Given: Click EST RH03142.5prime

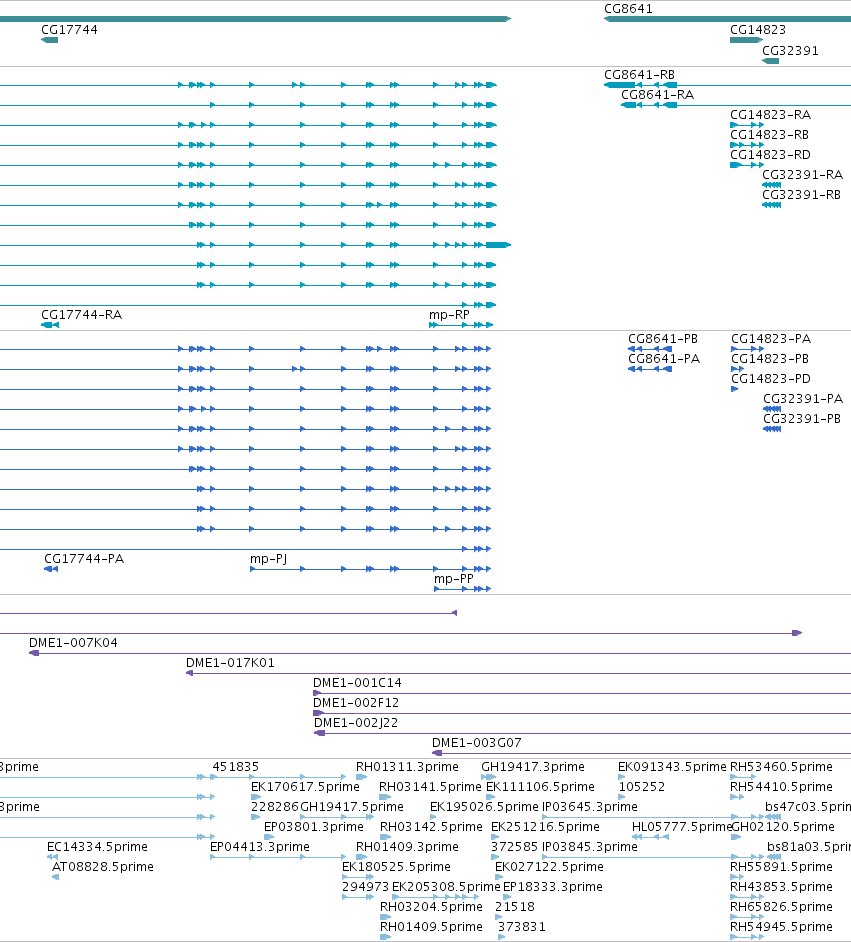Looking at the screenshot, I should (x=431, y=827).
